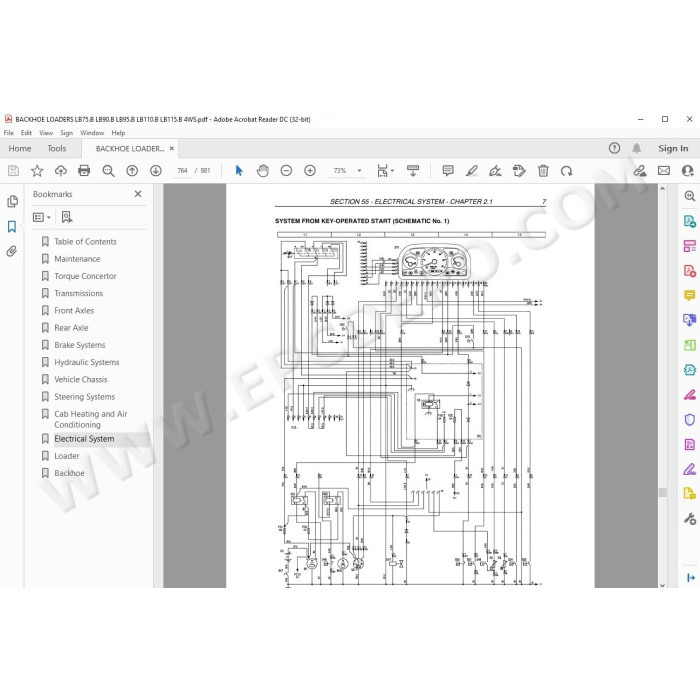Select the BACKHOE LOADER document tab
Screen dimensions: 700x700
point(129,148)
